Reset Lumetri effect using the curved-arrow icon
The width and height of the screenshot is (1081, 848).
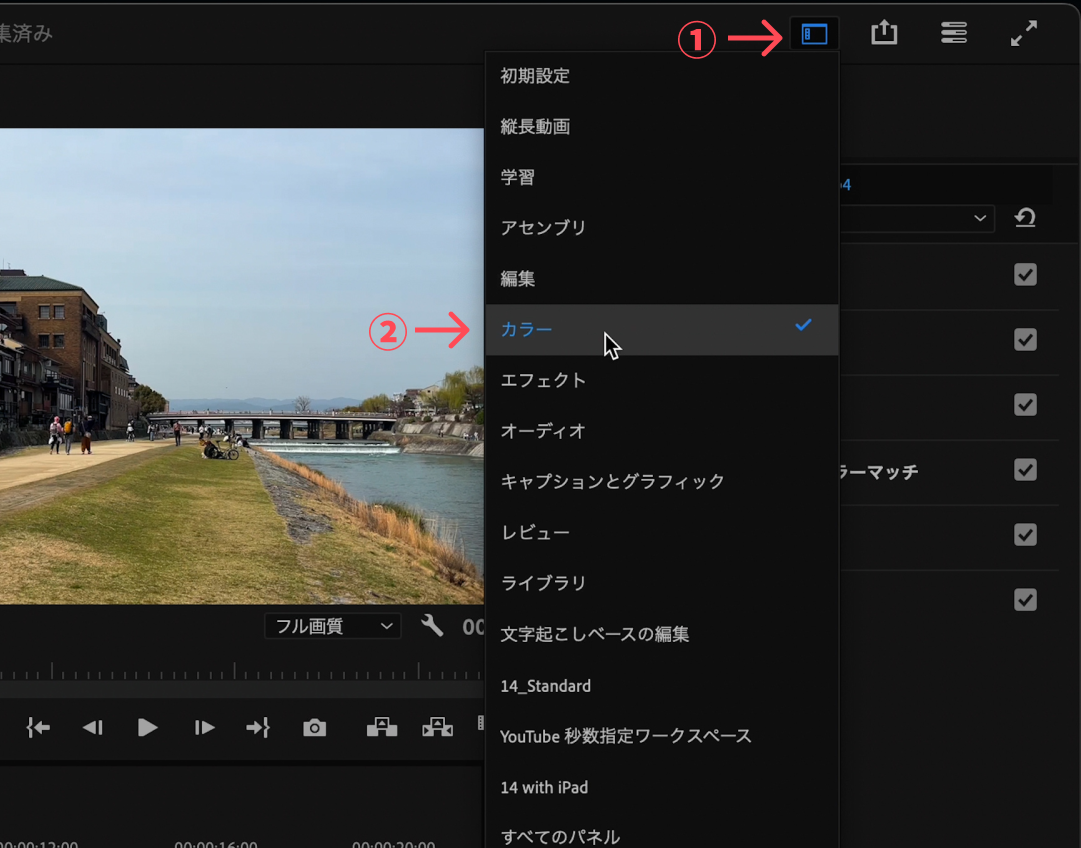(1025, 218)
